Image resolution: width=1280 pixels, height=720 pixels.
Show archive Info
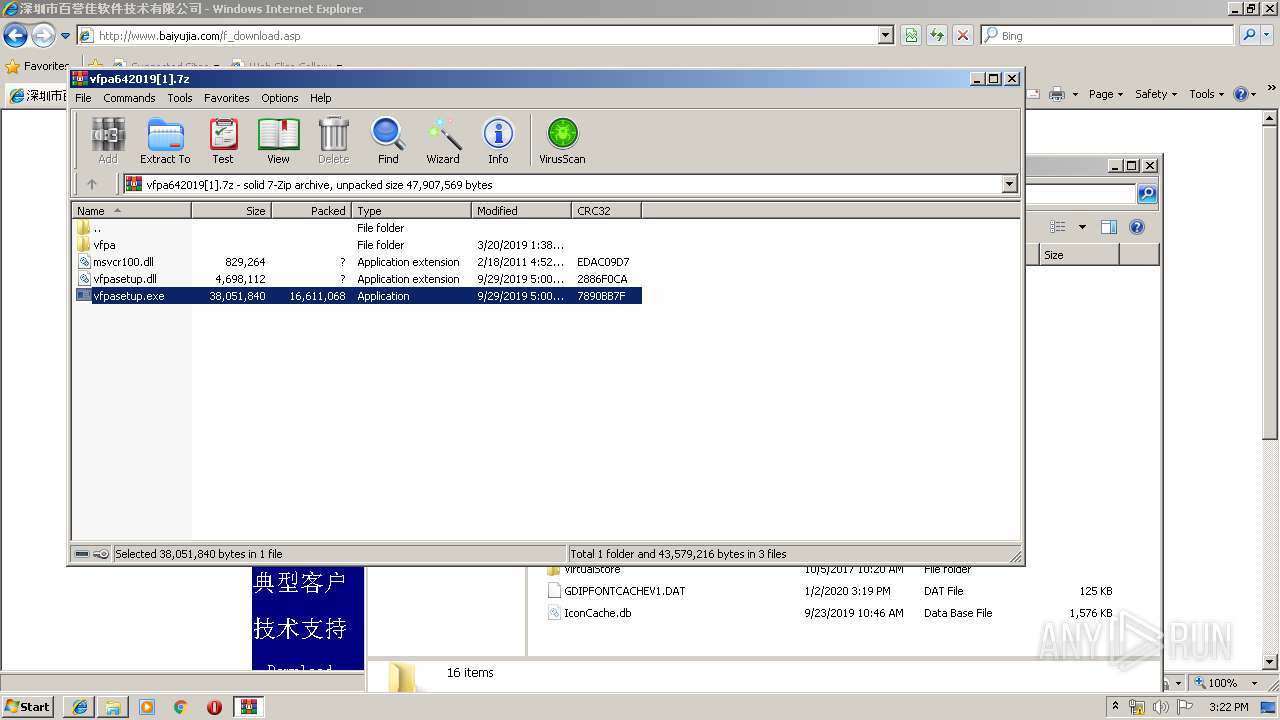(x=498, y=141)
